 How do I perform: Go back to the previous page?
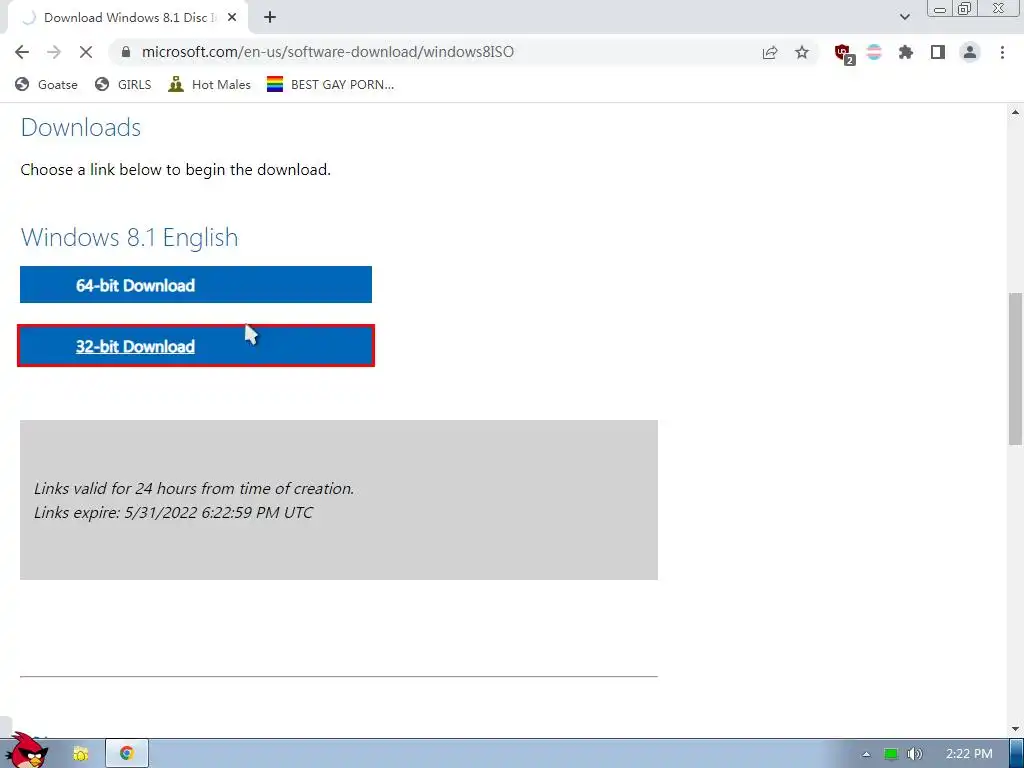pos(22,52)
